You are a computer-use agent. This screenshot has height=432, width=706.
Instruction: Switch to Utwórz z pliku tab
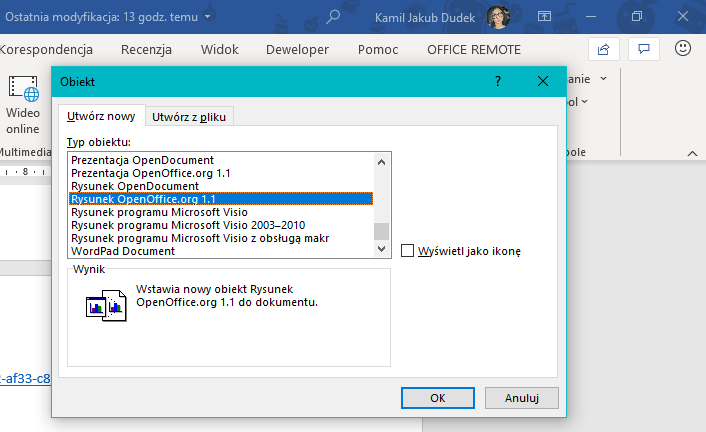189,117
